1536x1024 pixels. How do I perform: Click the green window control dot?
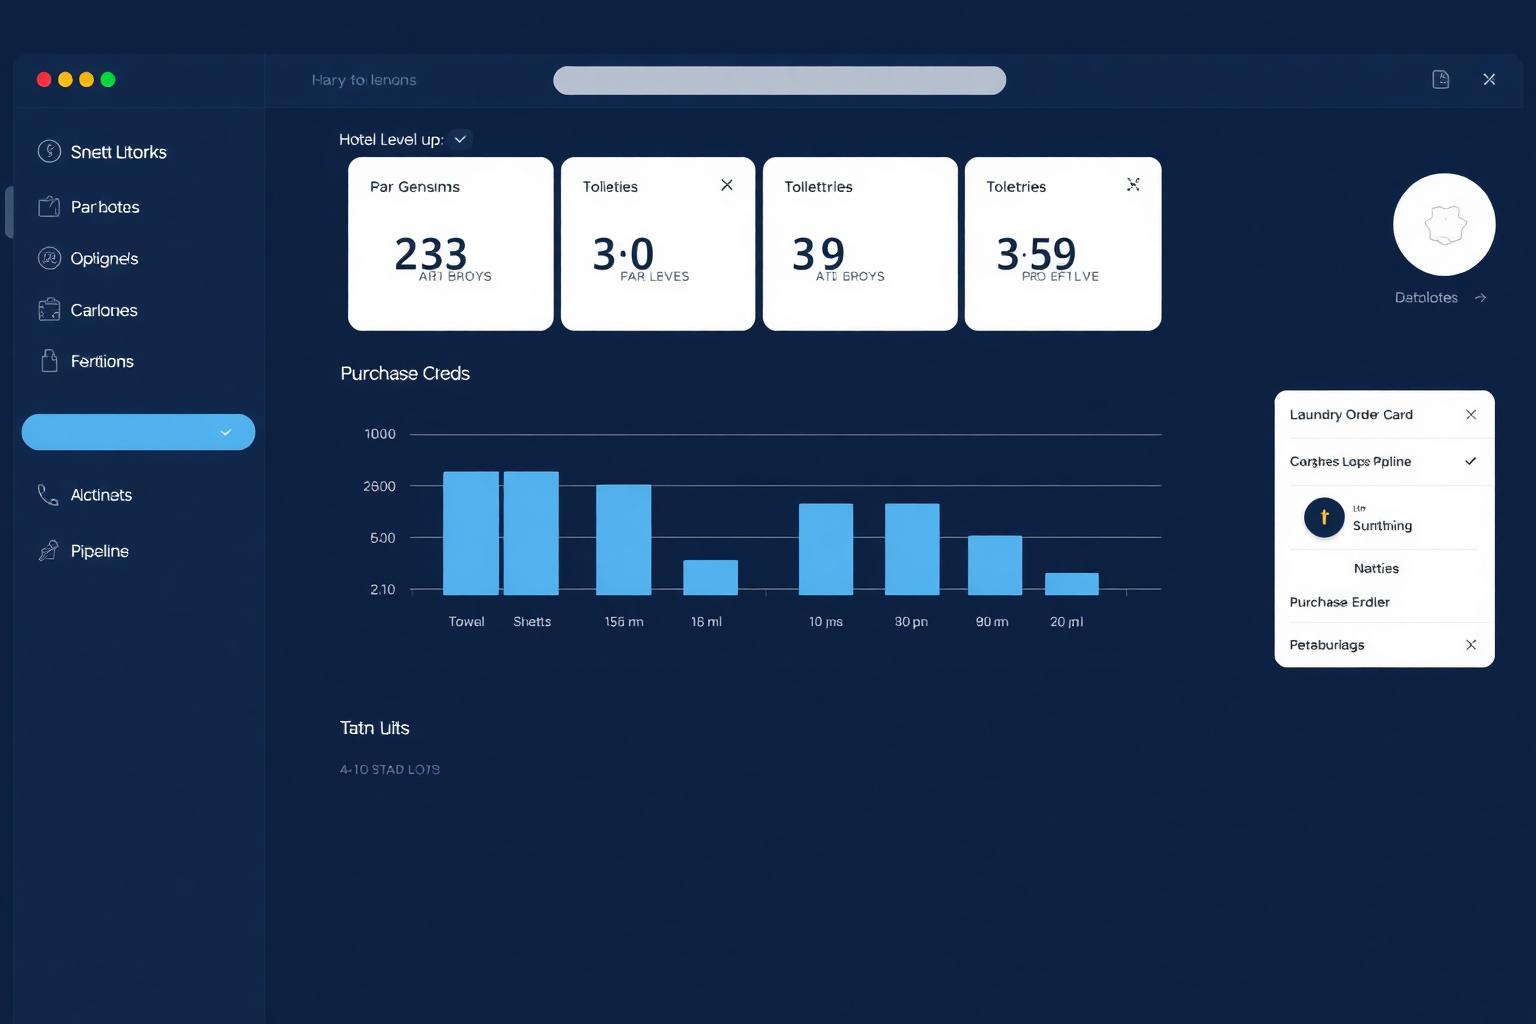click(x=108, y=79)
